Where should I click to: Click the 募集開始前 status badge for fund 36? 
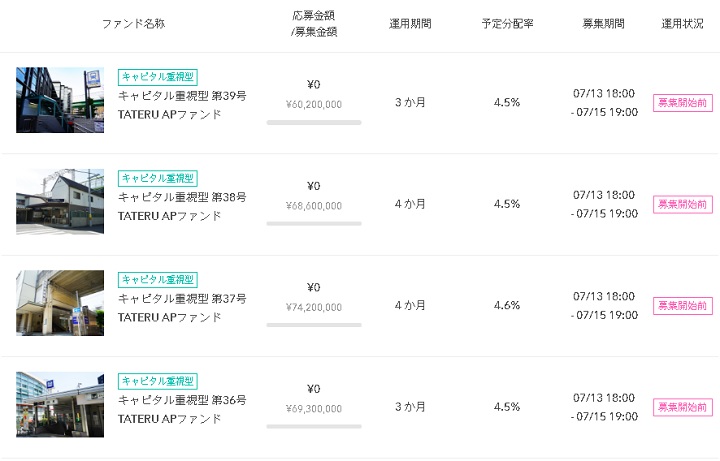pyautogui.click(x=683, y=407)
